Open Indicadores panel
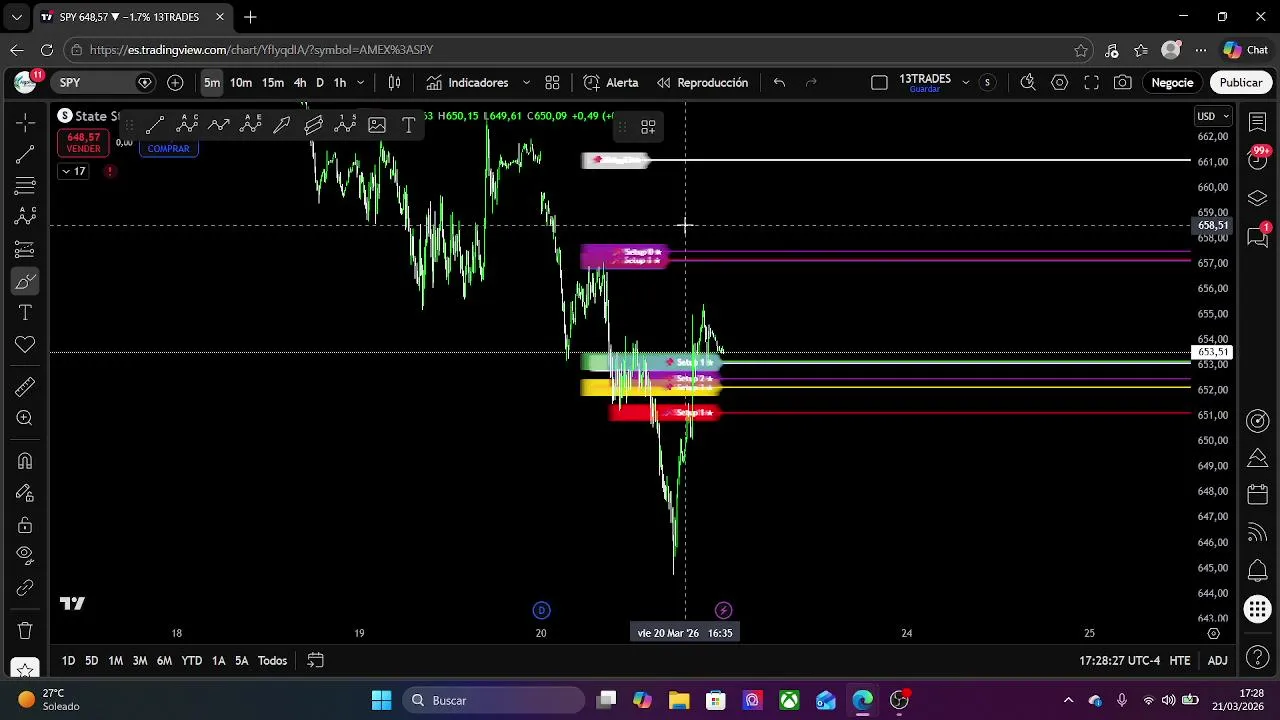The height and width of the screenshot is (720, 1280). 467,83
